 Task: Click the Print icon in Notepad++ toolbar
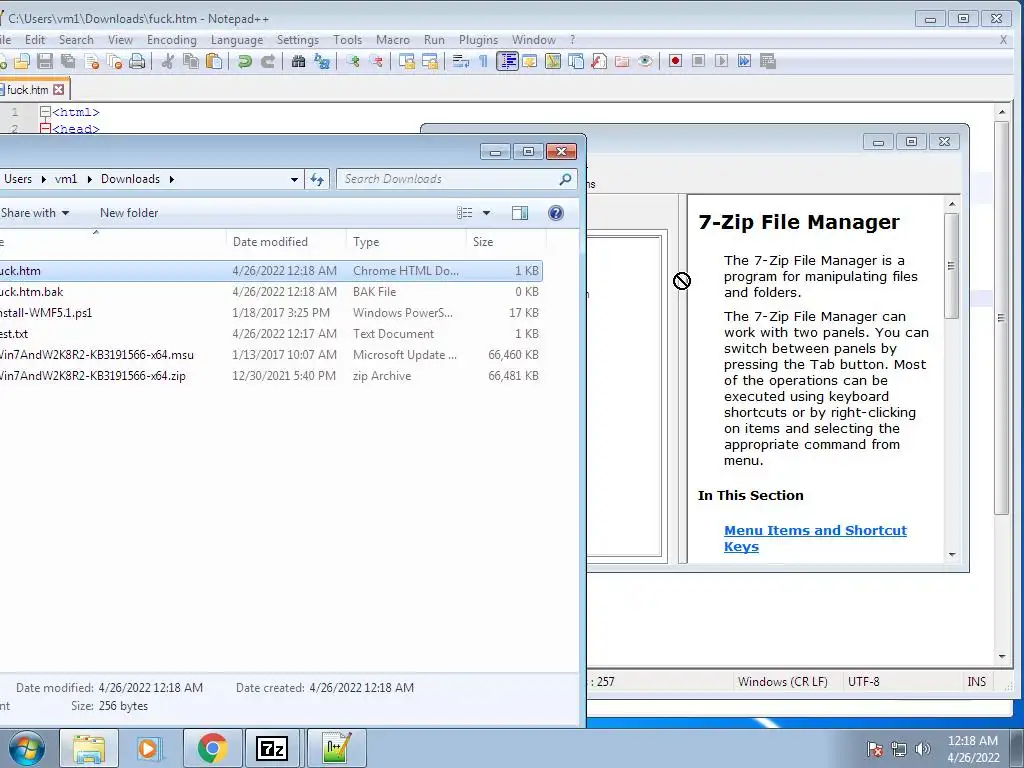(x=137, y=61)
